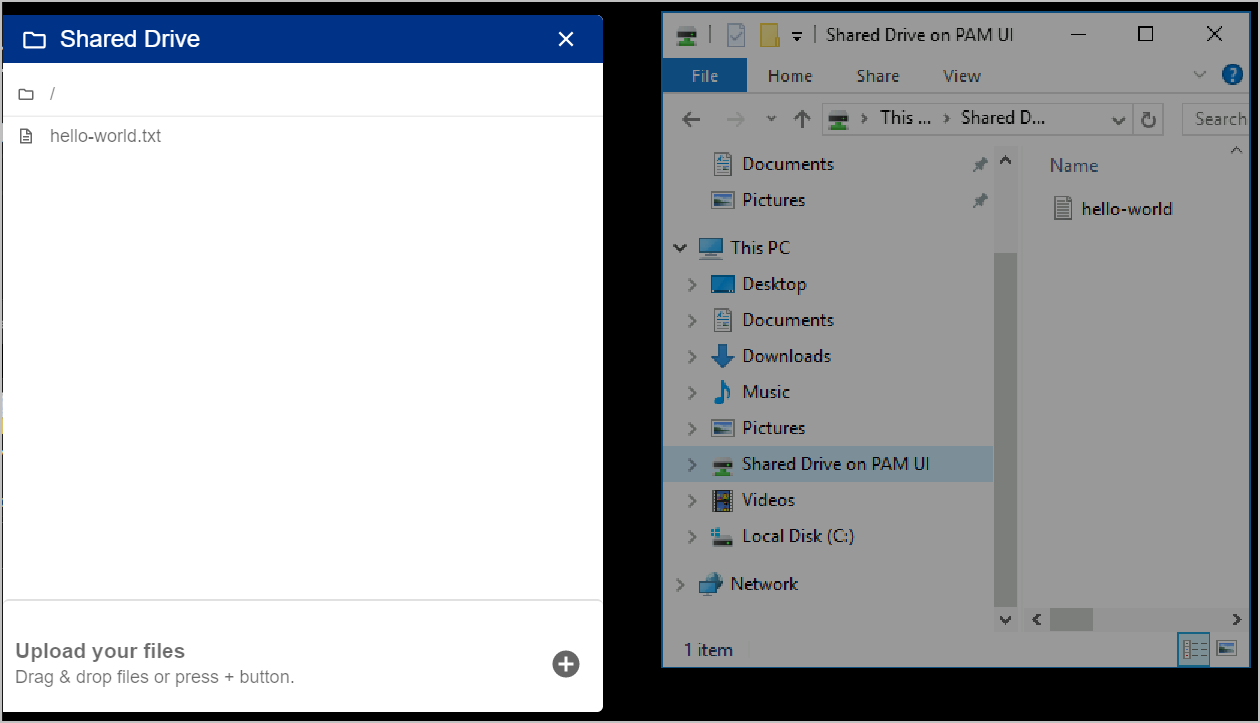Refresh the folder with the refresh icon
1260x723 pixels.
[1148, 118]
